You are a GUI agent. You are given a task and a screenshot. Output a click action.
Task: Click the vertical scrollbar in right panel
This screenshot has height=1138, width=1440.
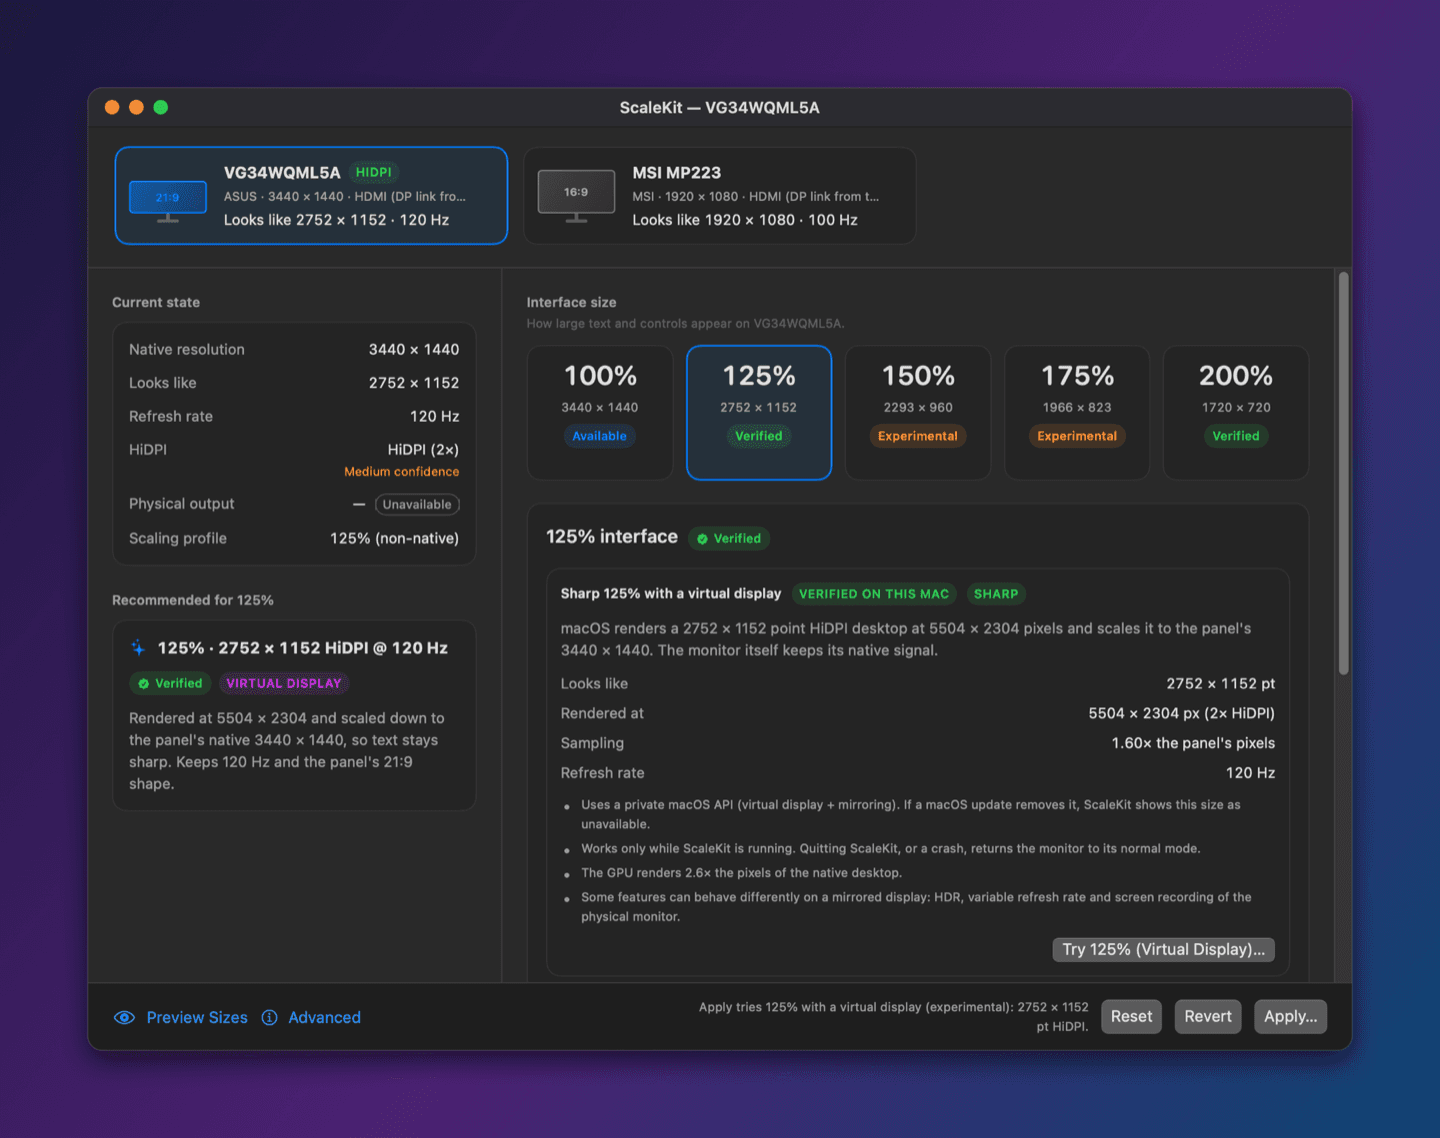(1344, 474)
